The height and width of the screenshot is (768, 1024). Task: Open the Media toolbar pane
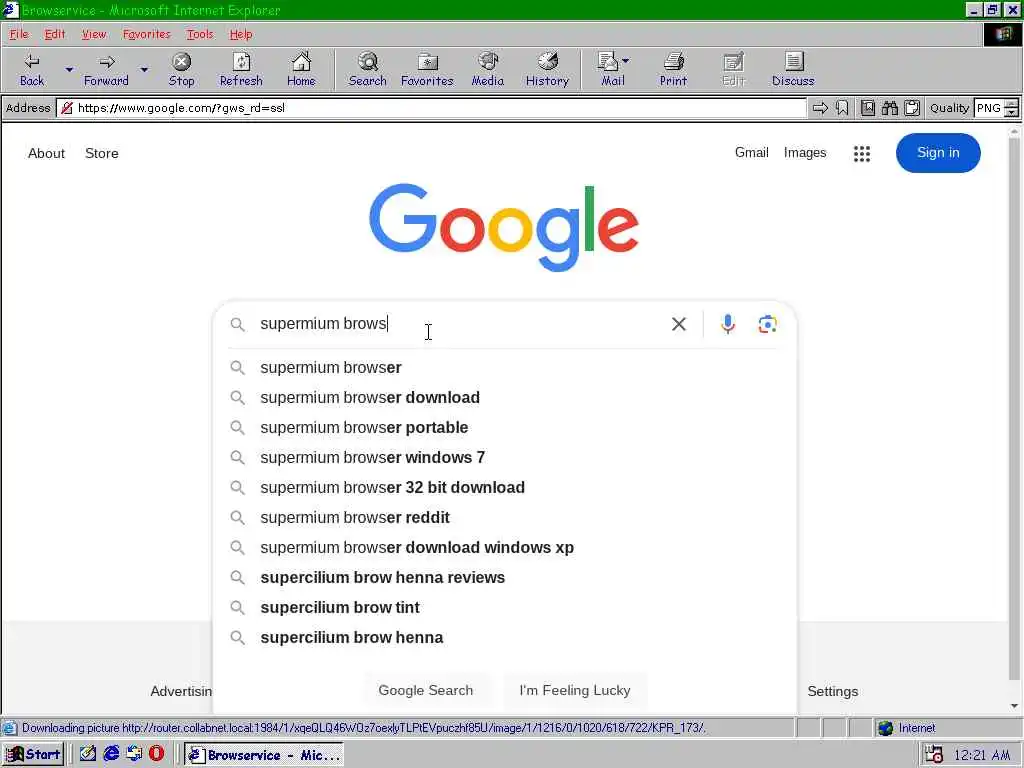[x=487, y=69]
